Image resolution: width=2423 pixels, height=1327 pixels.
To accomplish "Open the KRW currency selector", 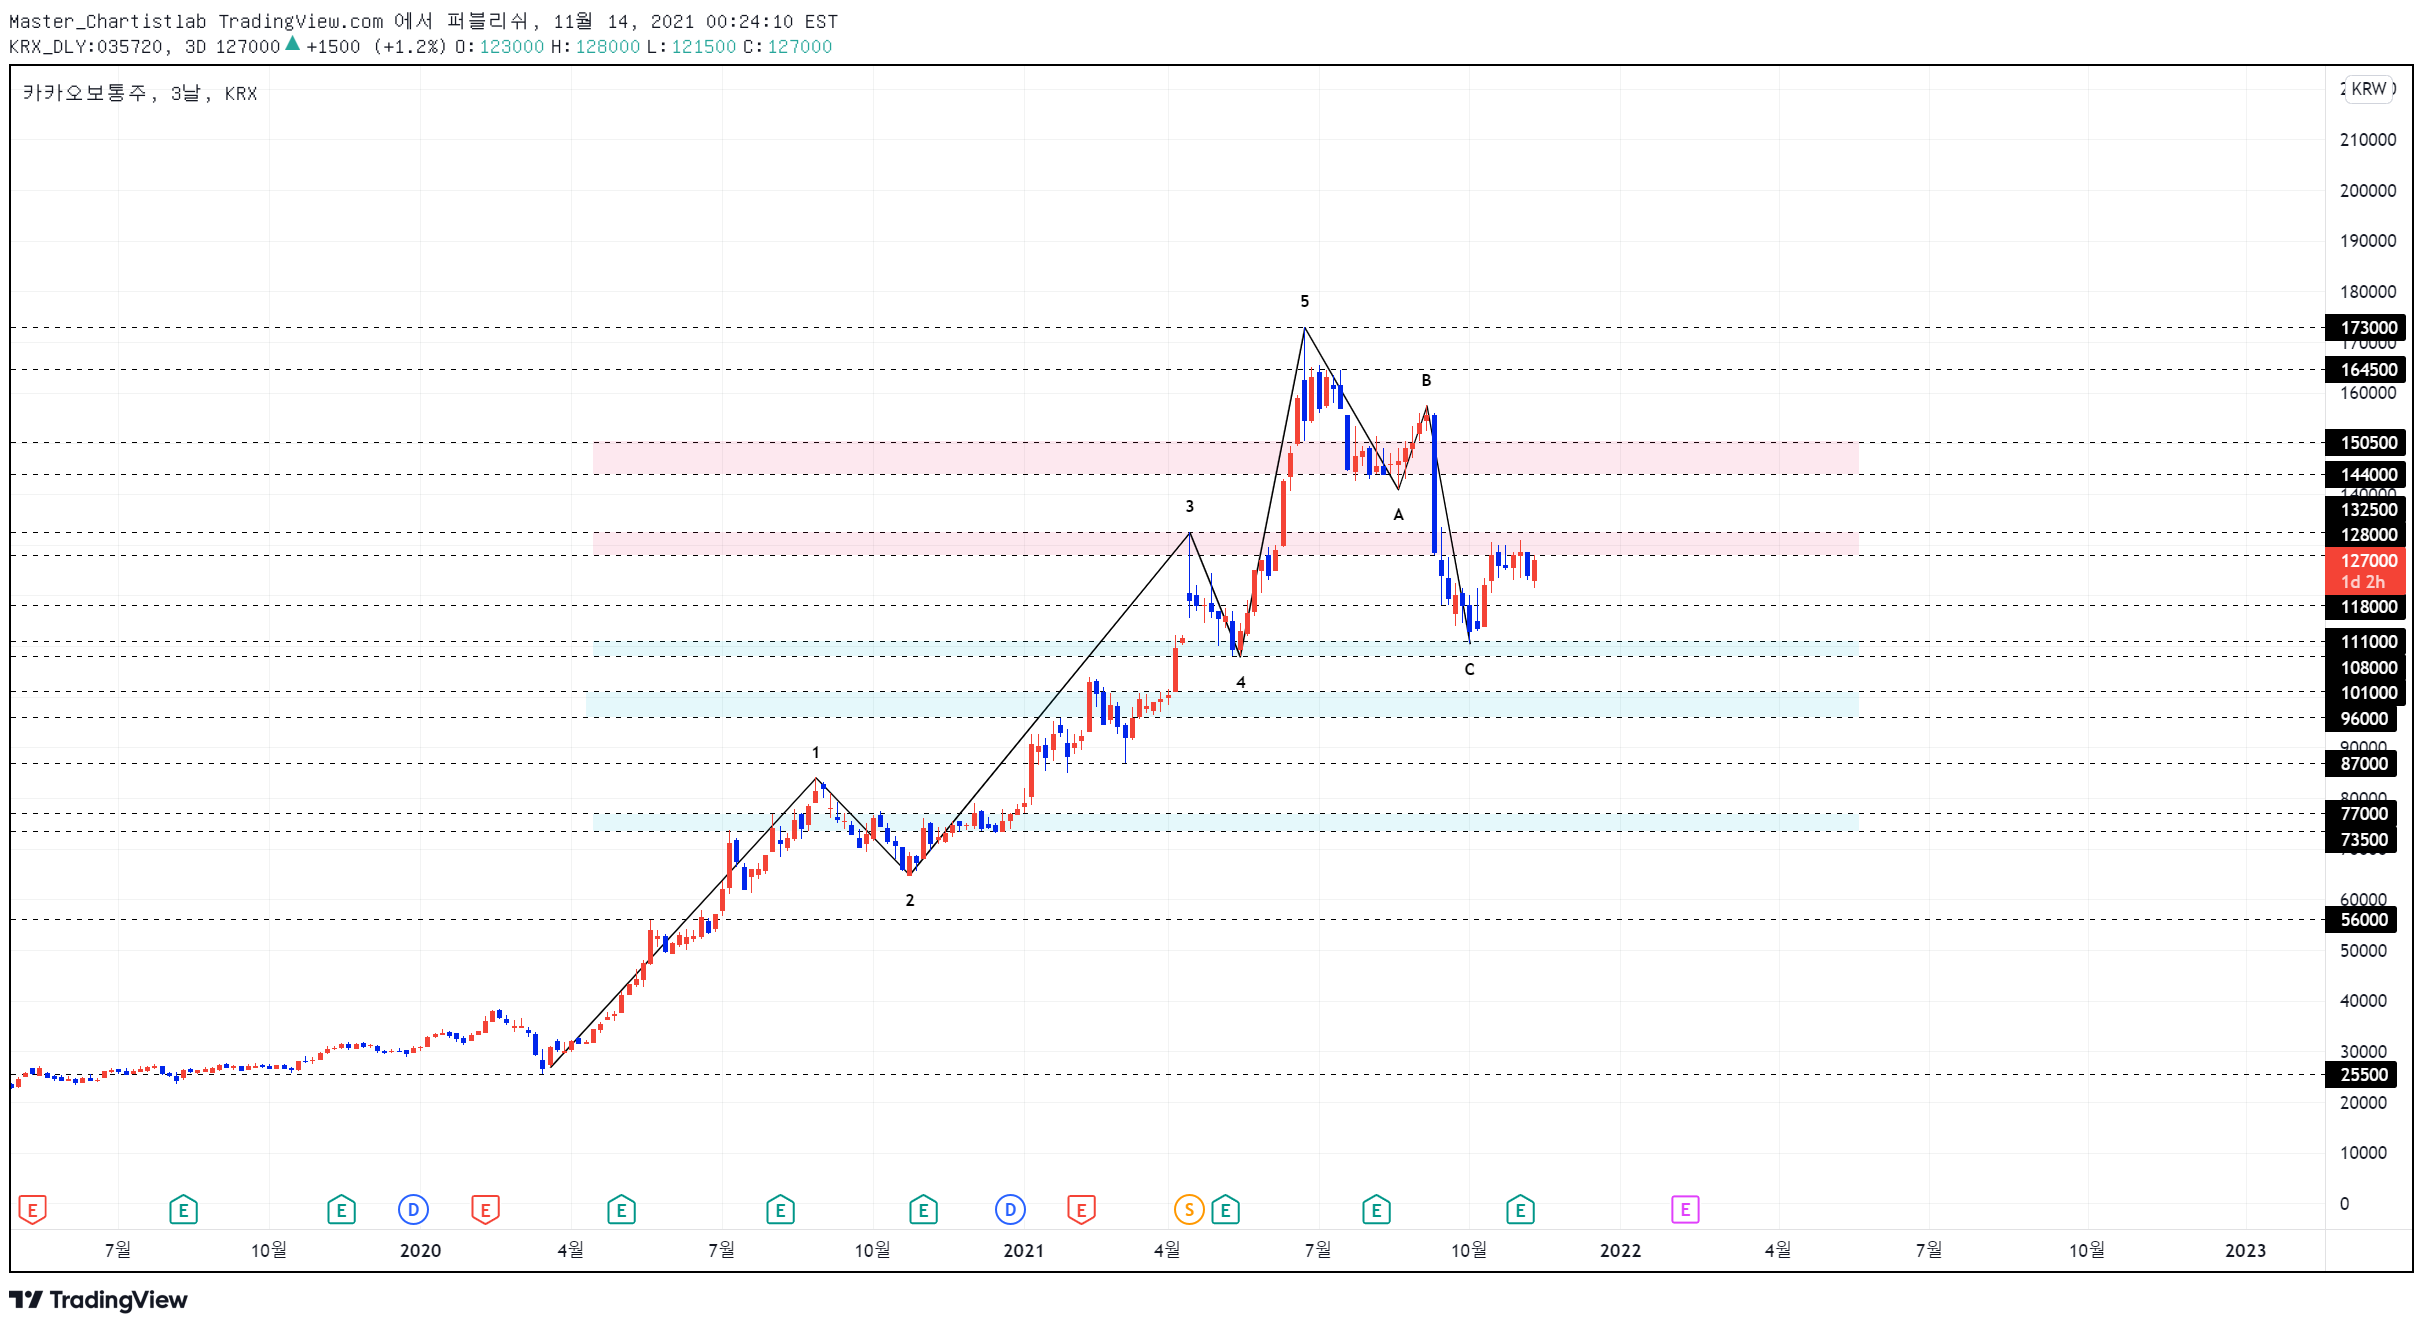I will (2368, 88).
